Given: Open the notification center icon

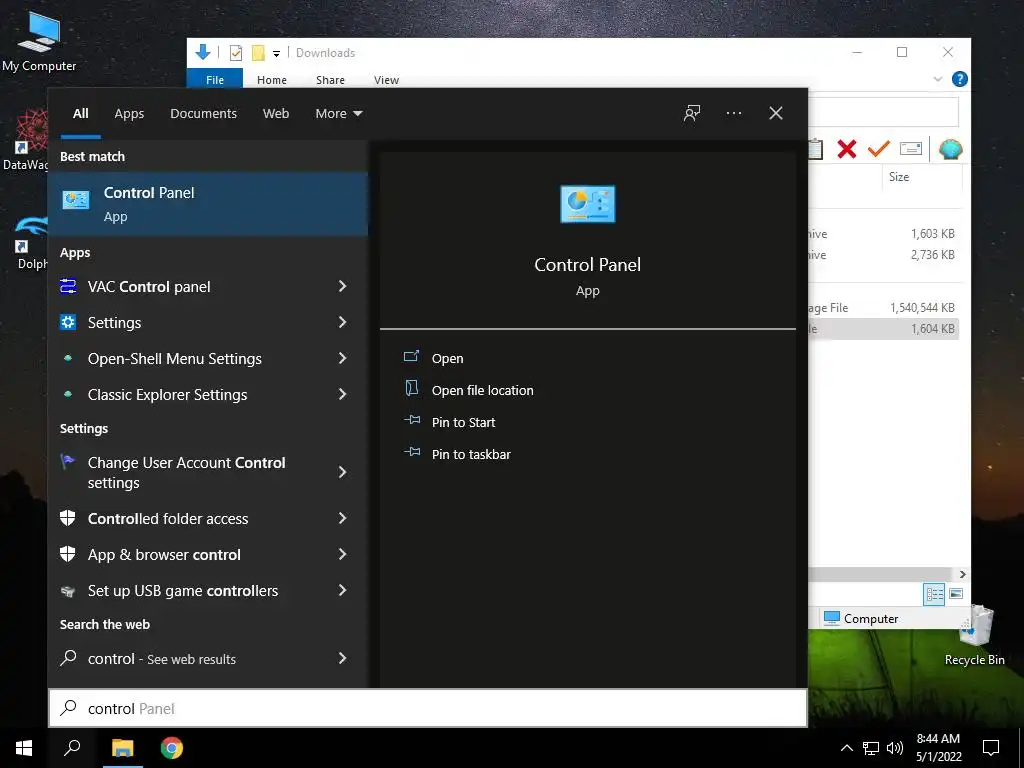Looking at the screenshot, I should (x=991, y=748).
